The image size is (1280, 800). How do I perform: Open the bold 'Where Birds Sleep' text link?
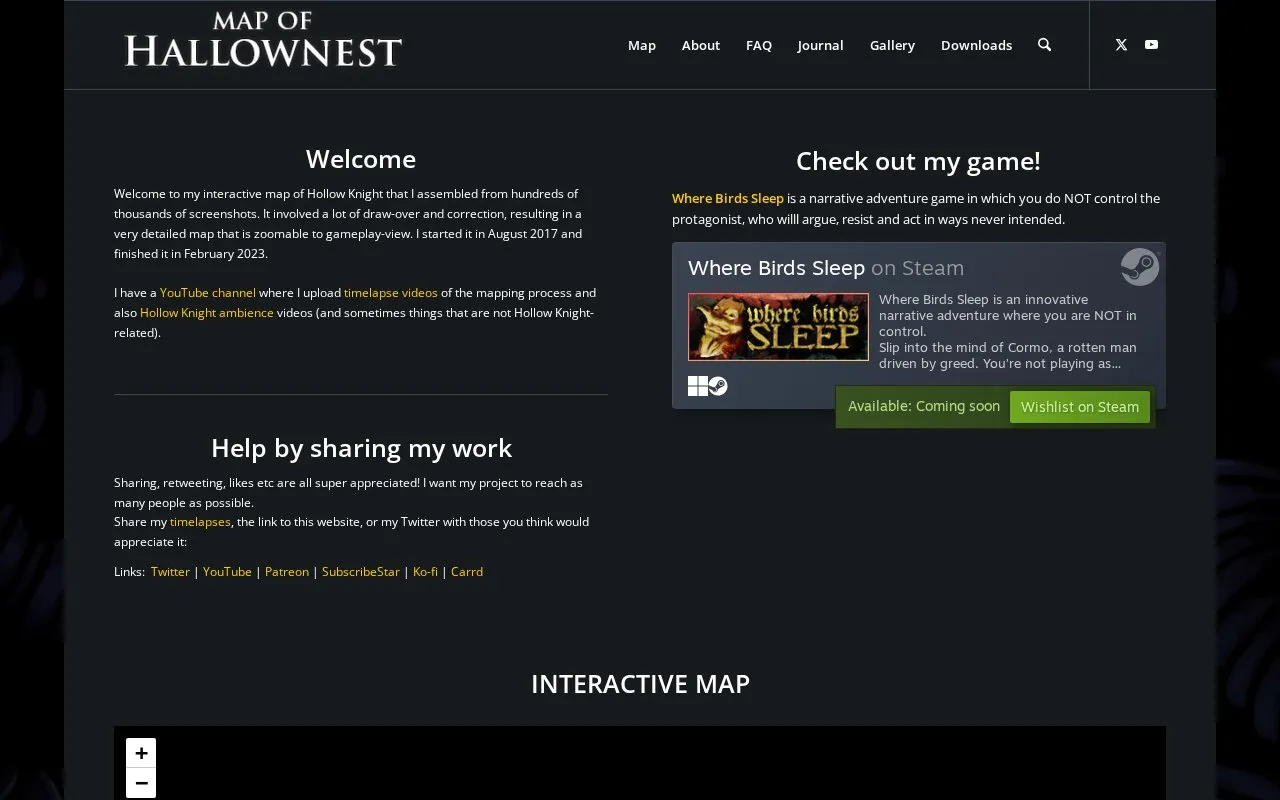point(728,199)
